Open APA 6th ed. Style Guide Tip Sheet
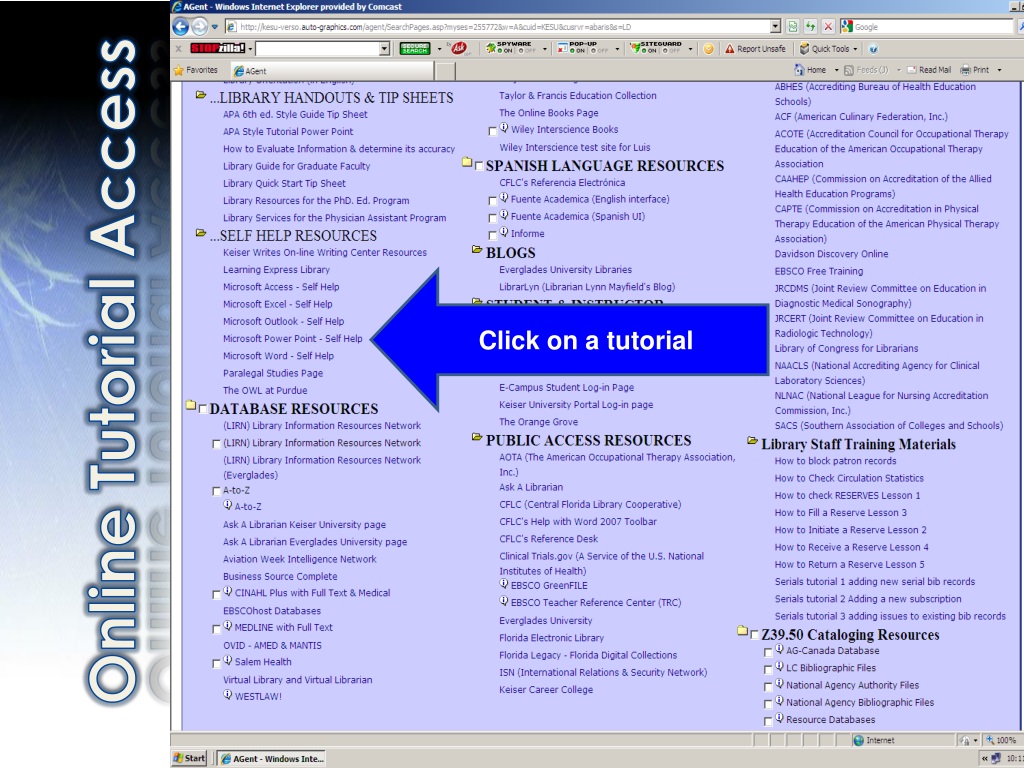This screenshot has height=768, width=1024. tap(295, 114)
